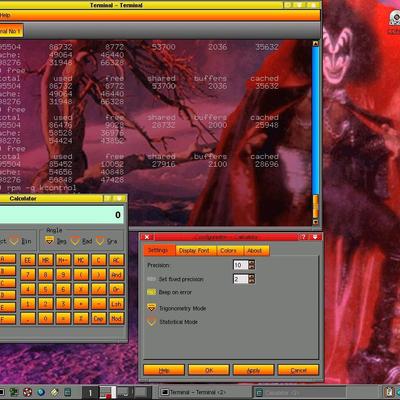The width and height of the screenshot is (400, 400).
Task: Click the MR memory recall key
Action: [45, 260]
